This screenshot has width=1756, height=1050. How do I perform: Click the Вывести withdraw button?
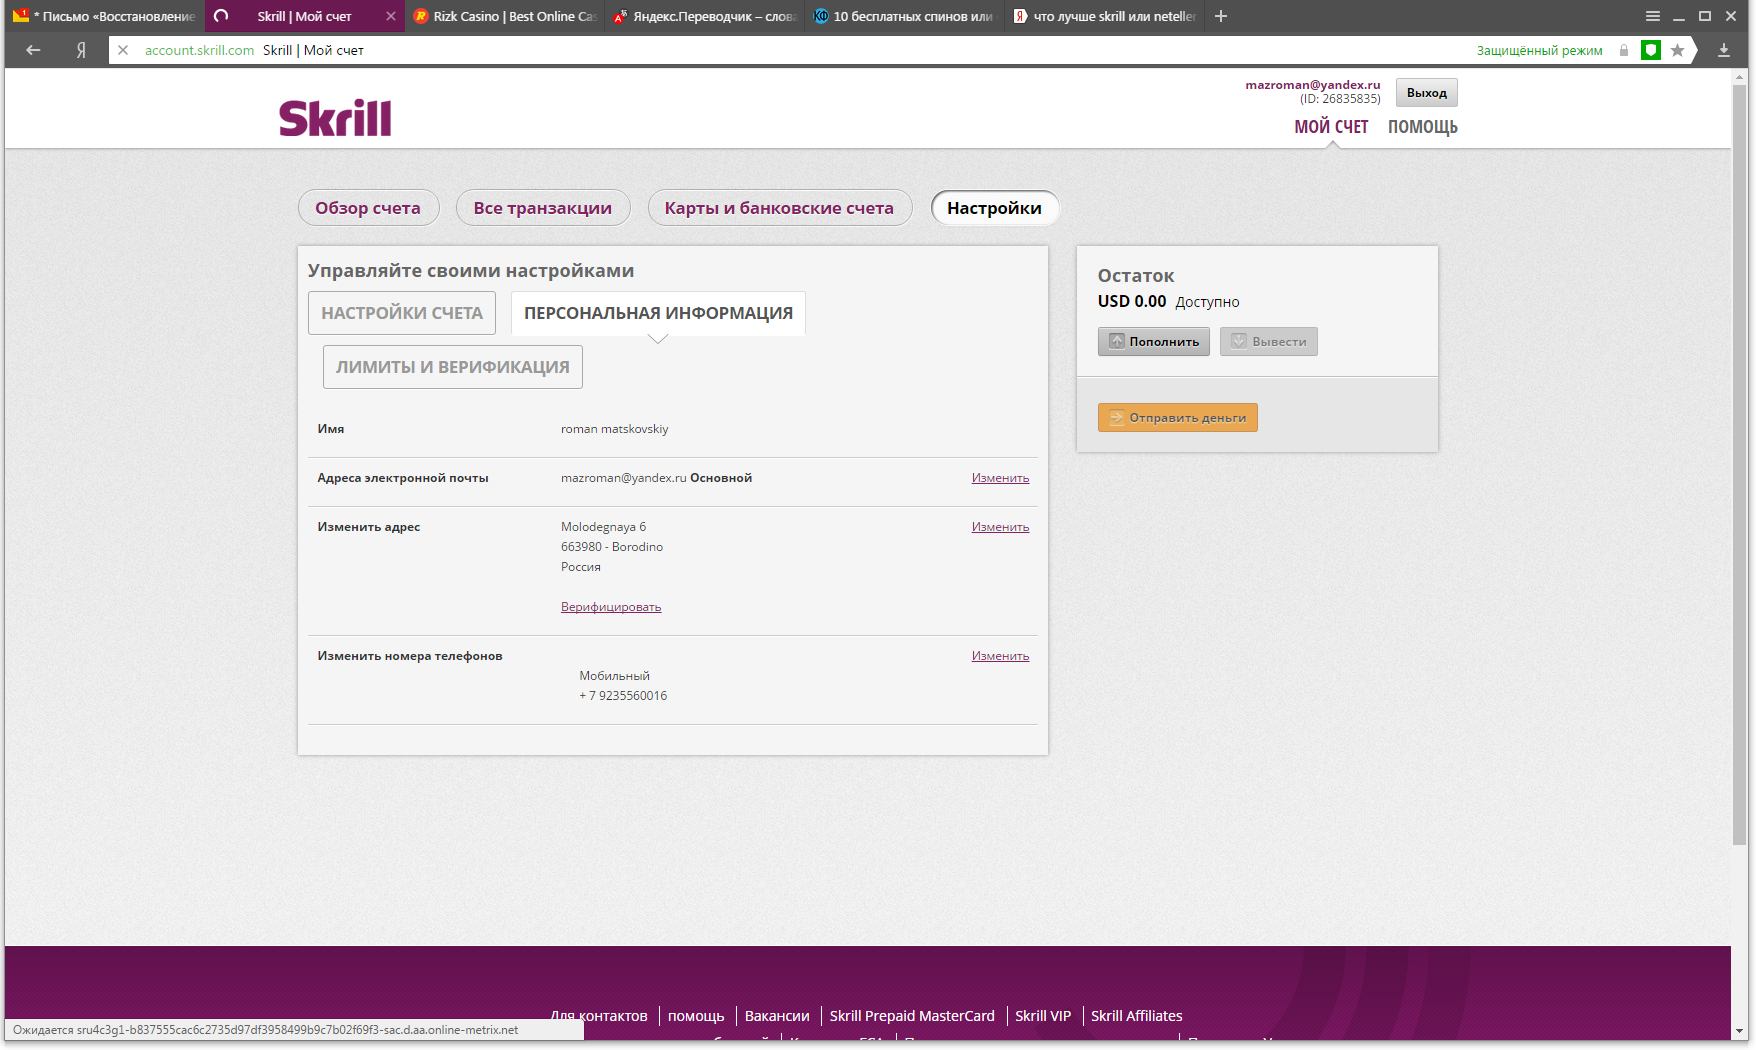click(1268, 341)
